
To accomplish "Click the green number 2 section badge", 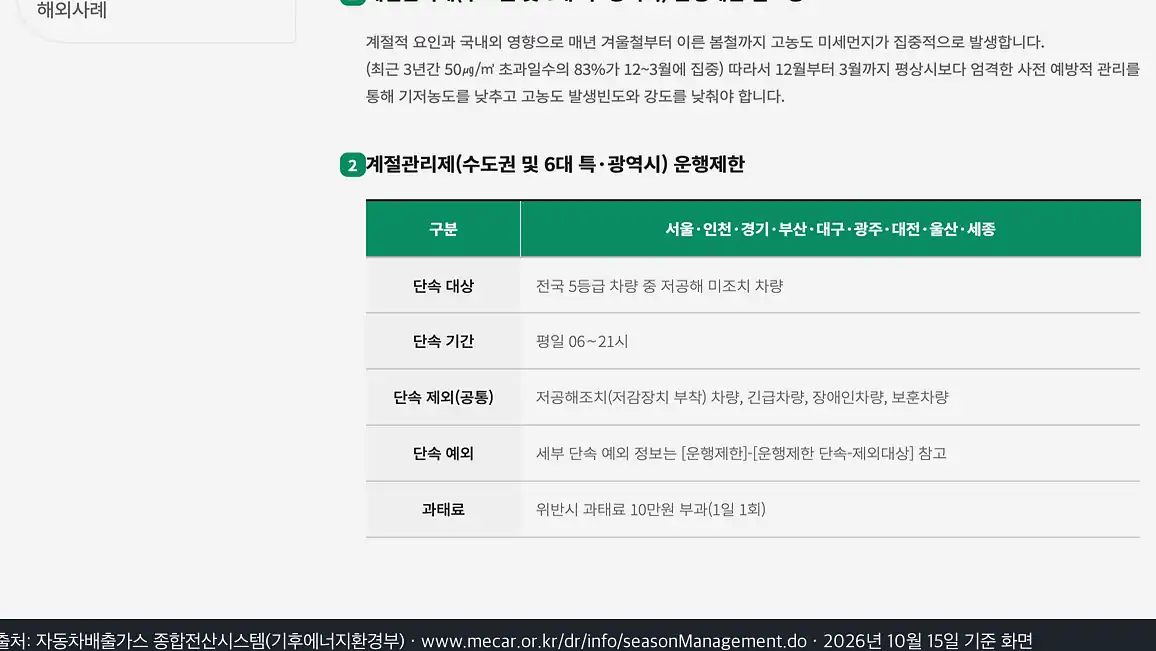I will coord(352,164).
